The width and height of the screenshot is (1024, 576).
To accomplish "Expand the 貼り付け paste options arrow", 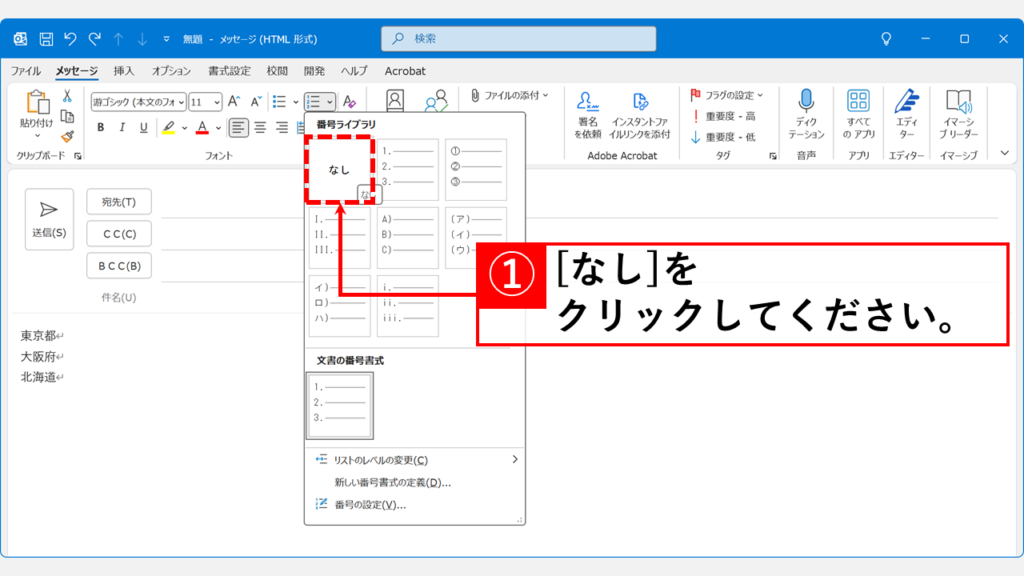I will click(x=37, y=136).
